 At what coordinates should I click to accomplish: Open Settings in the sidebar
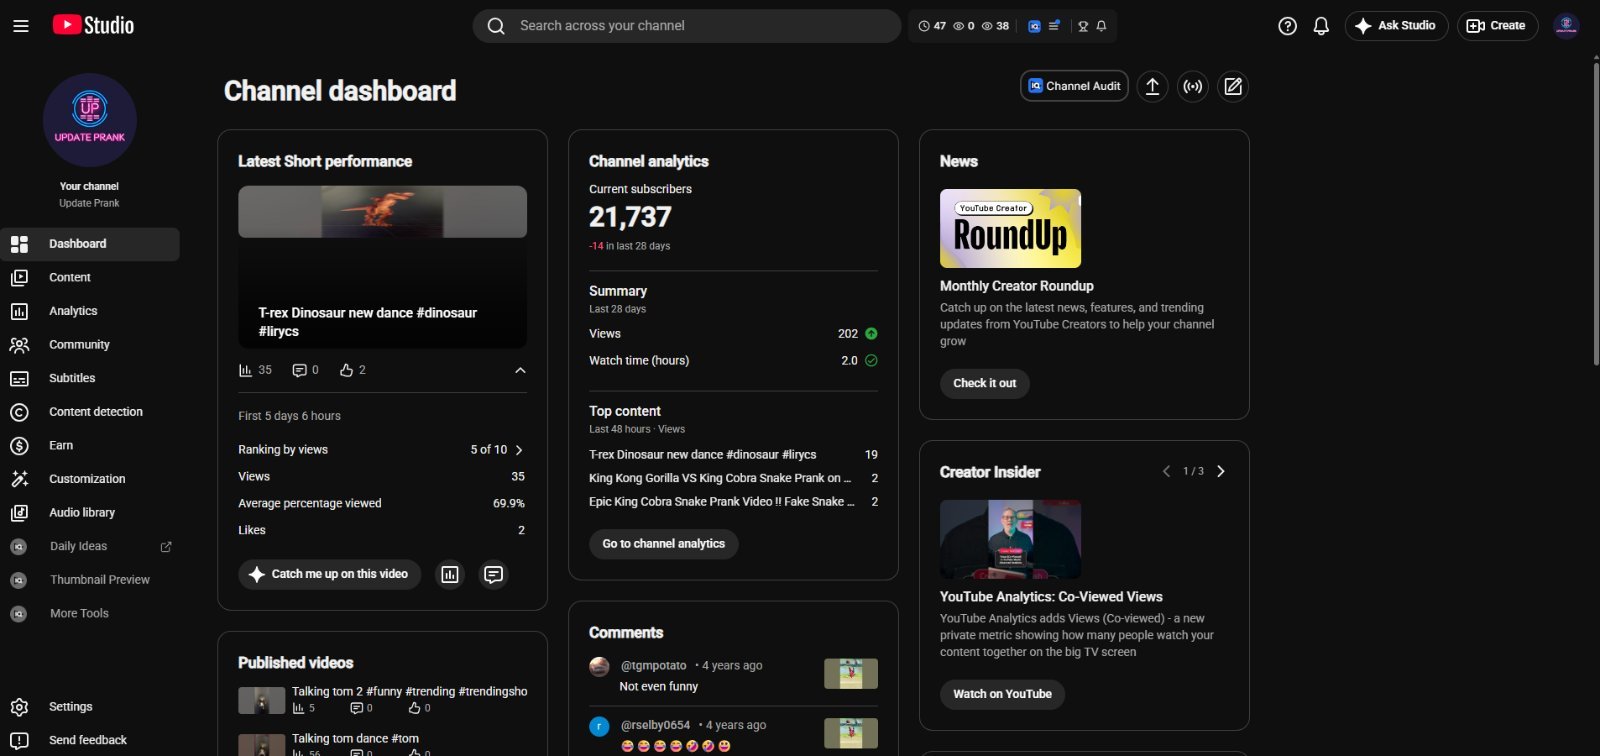90,707
